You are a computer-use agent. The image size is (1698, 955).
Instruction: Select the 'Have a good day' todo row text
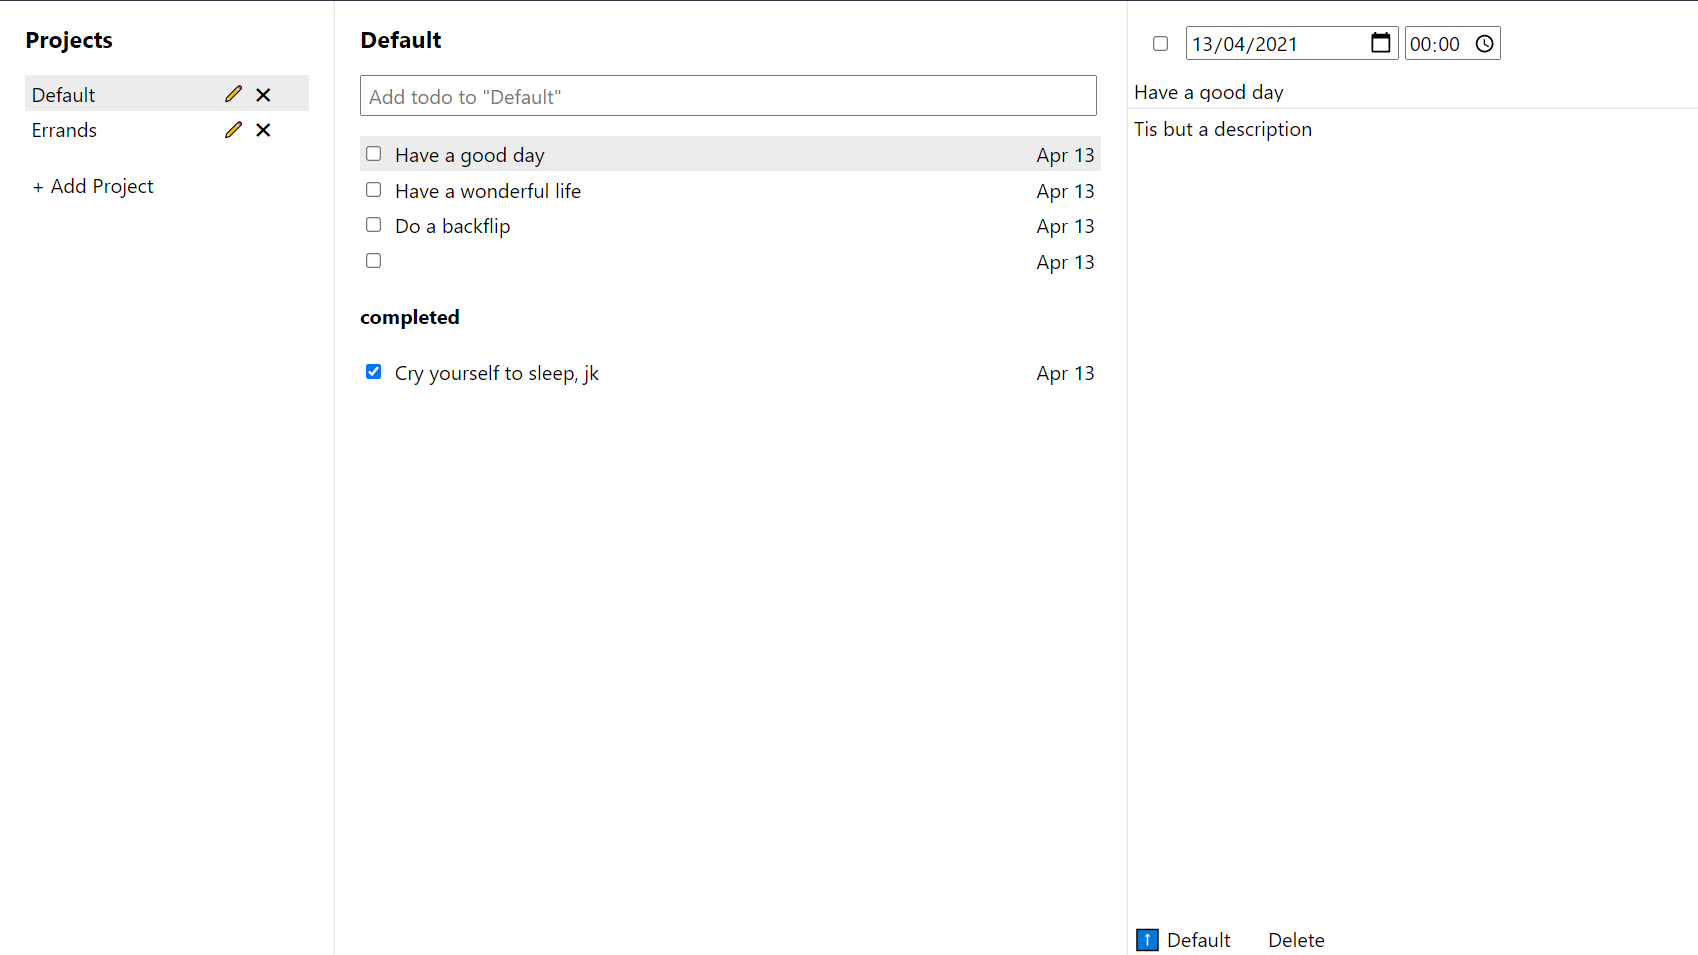(470, 155)
